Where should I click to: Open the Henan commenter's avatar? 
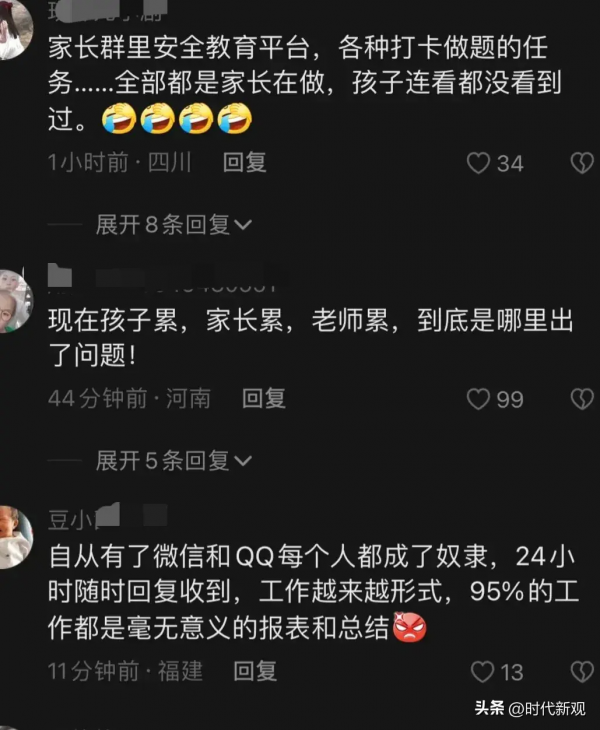14,301
